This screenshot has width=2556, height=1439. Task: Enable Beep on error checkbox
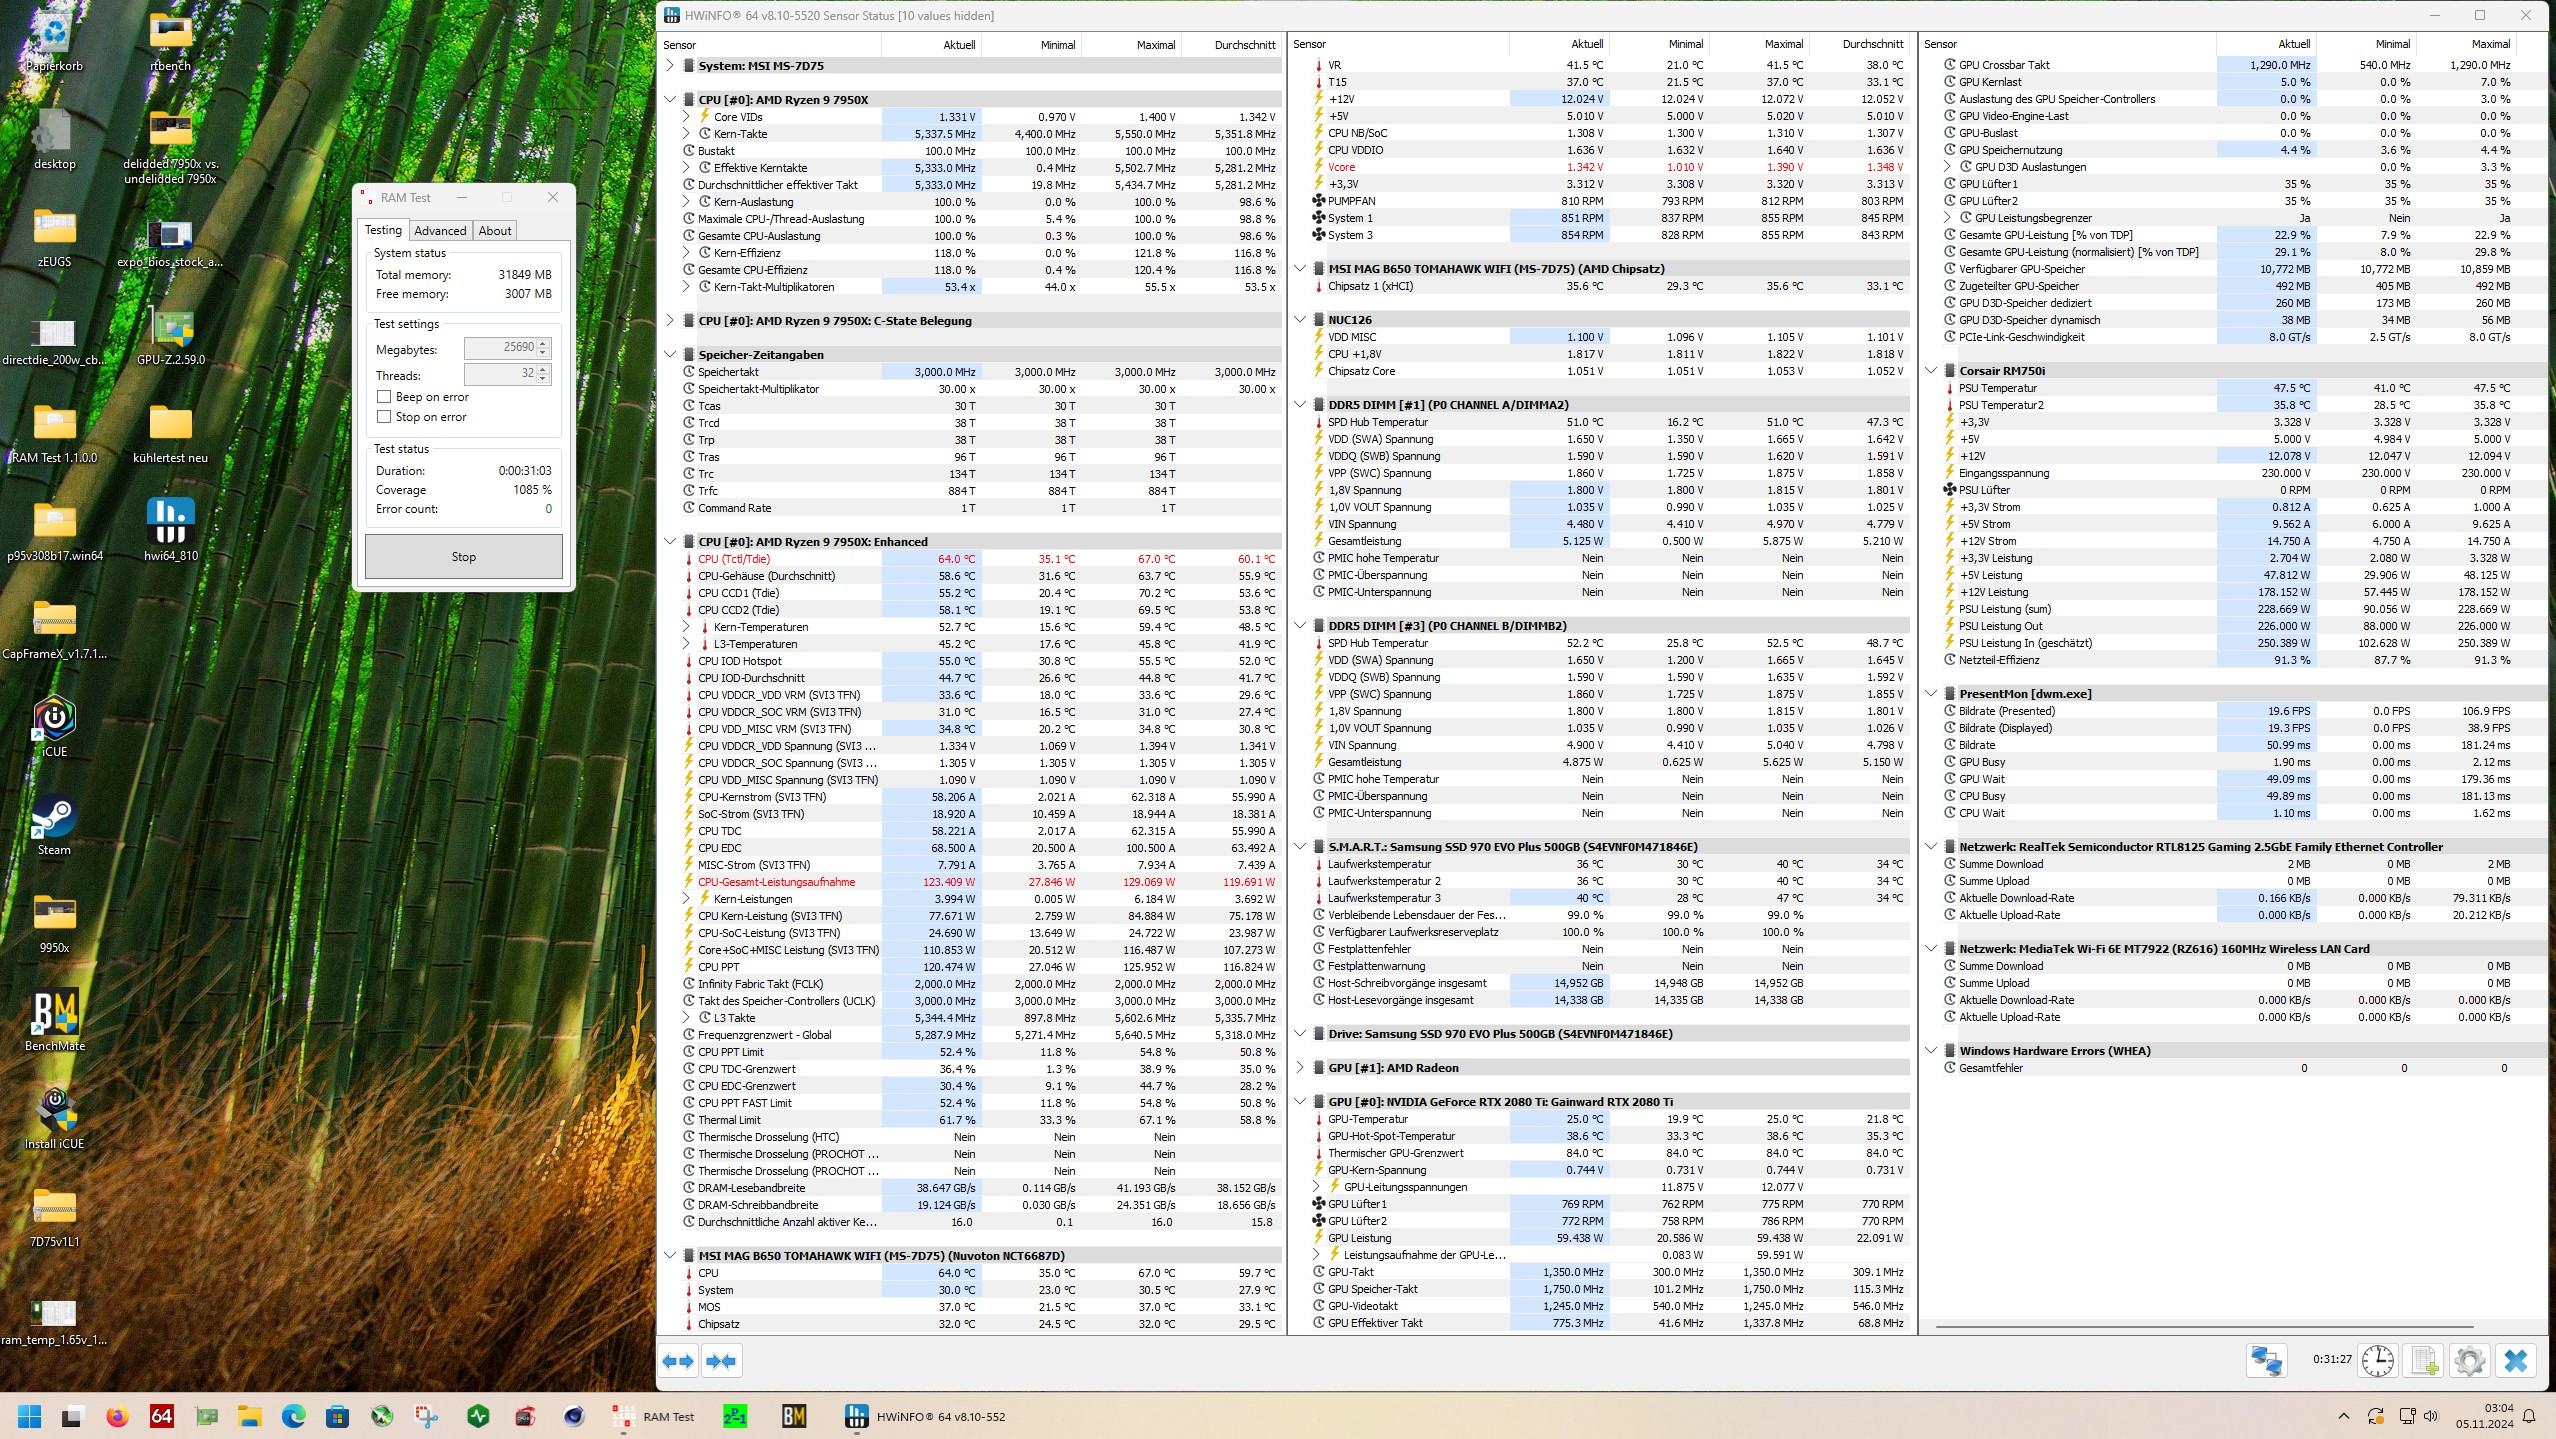pyautogui.click(x=384, y=397)
